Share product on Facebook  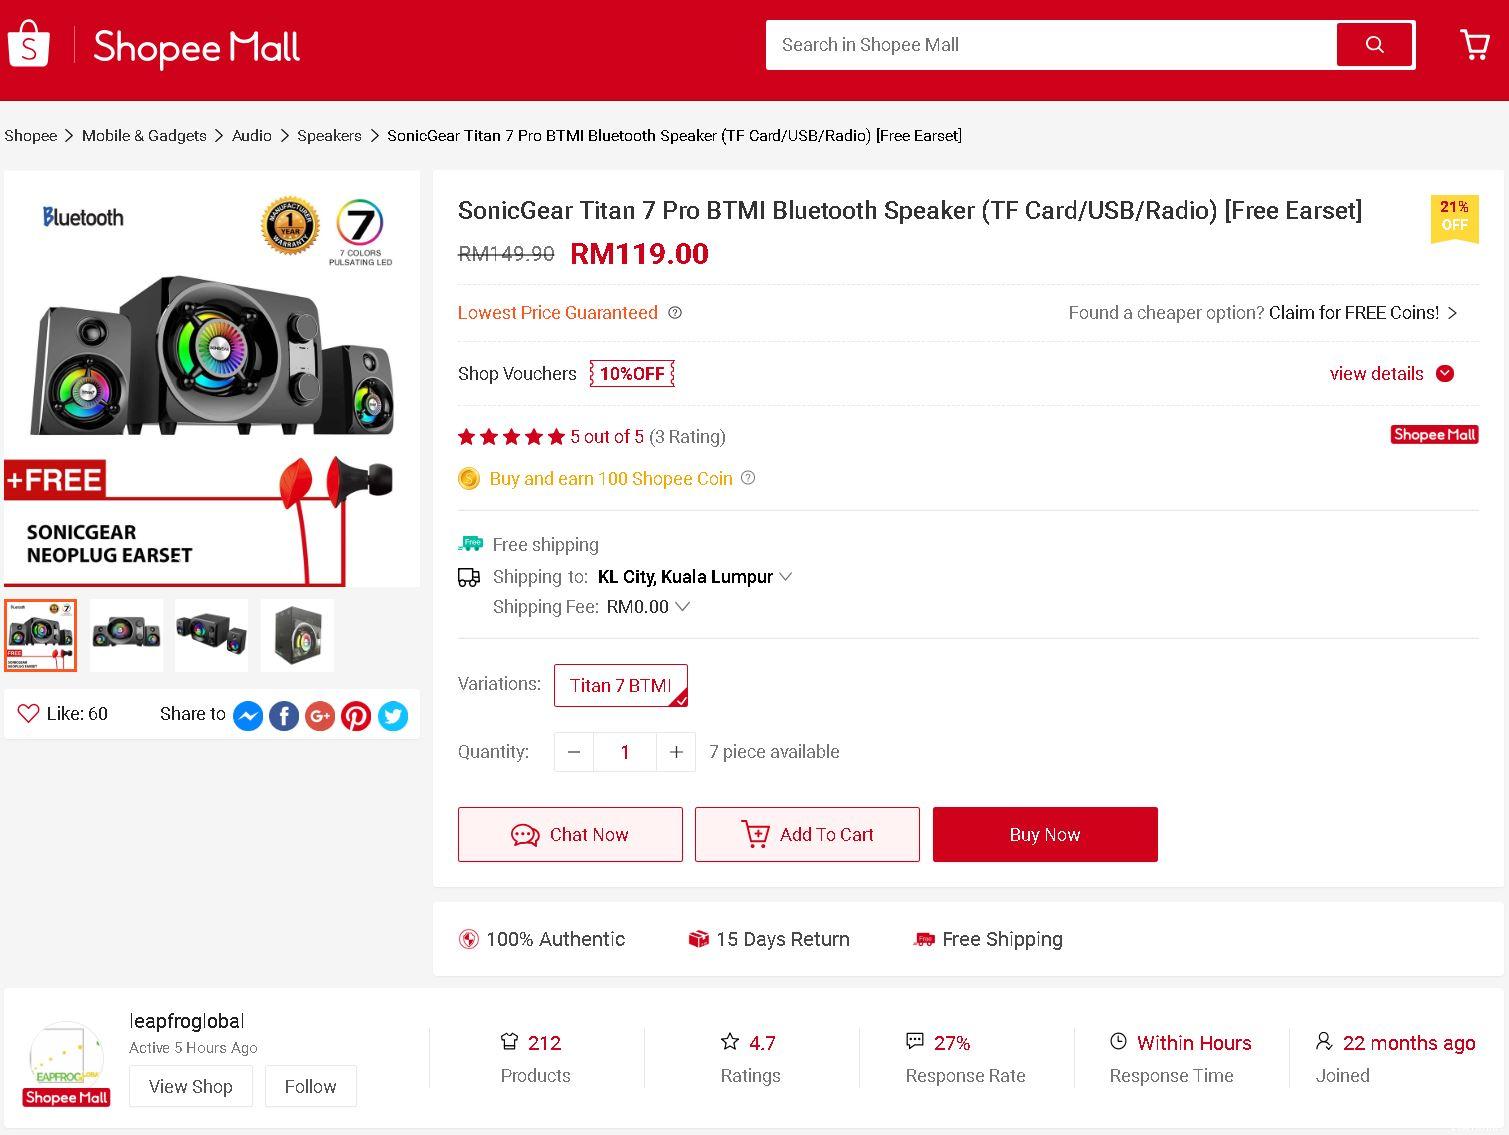(x=284, y=716)
